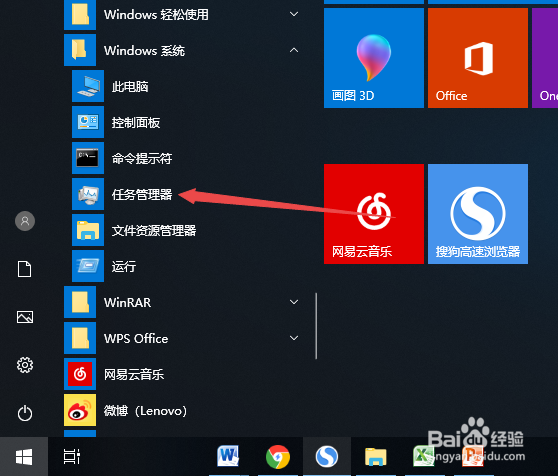Viewport: 558px width, 476px height.
Task: Click the WinRAR folder icon
Action: point(80,302)
